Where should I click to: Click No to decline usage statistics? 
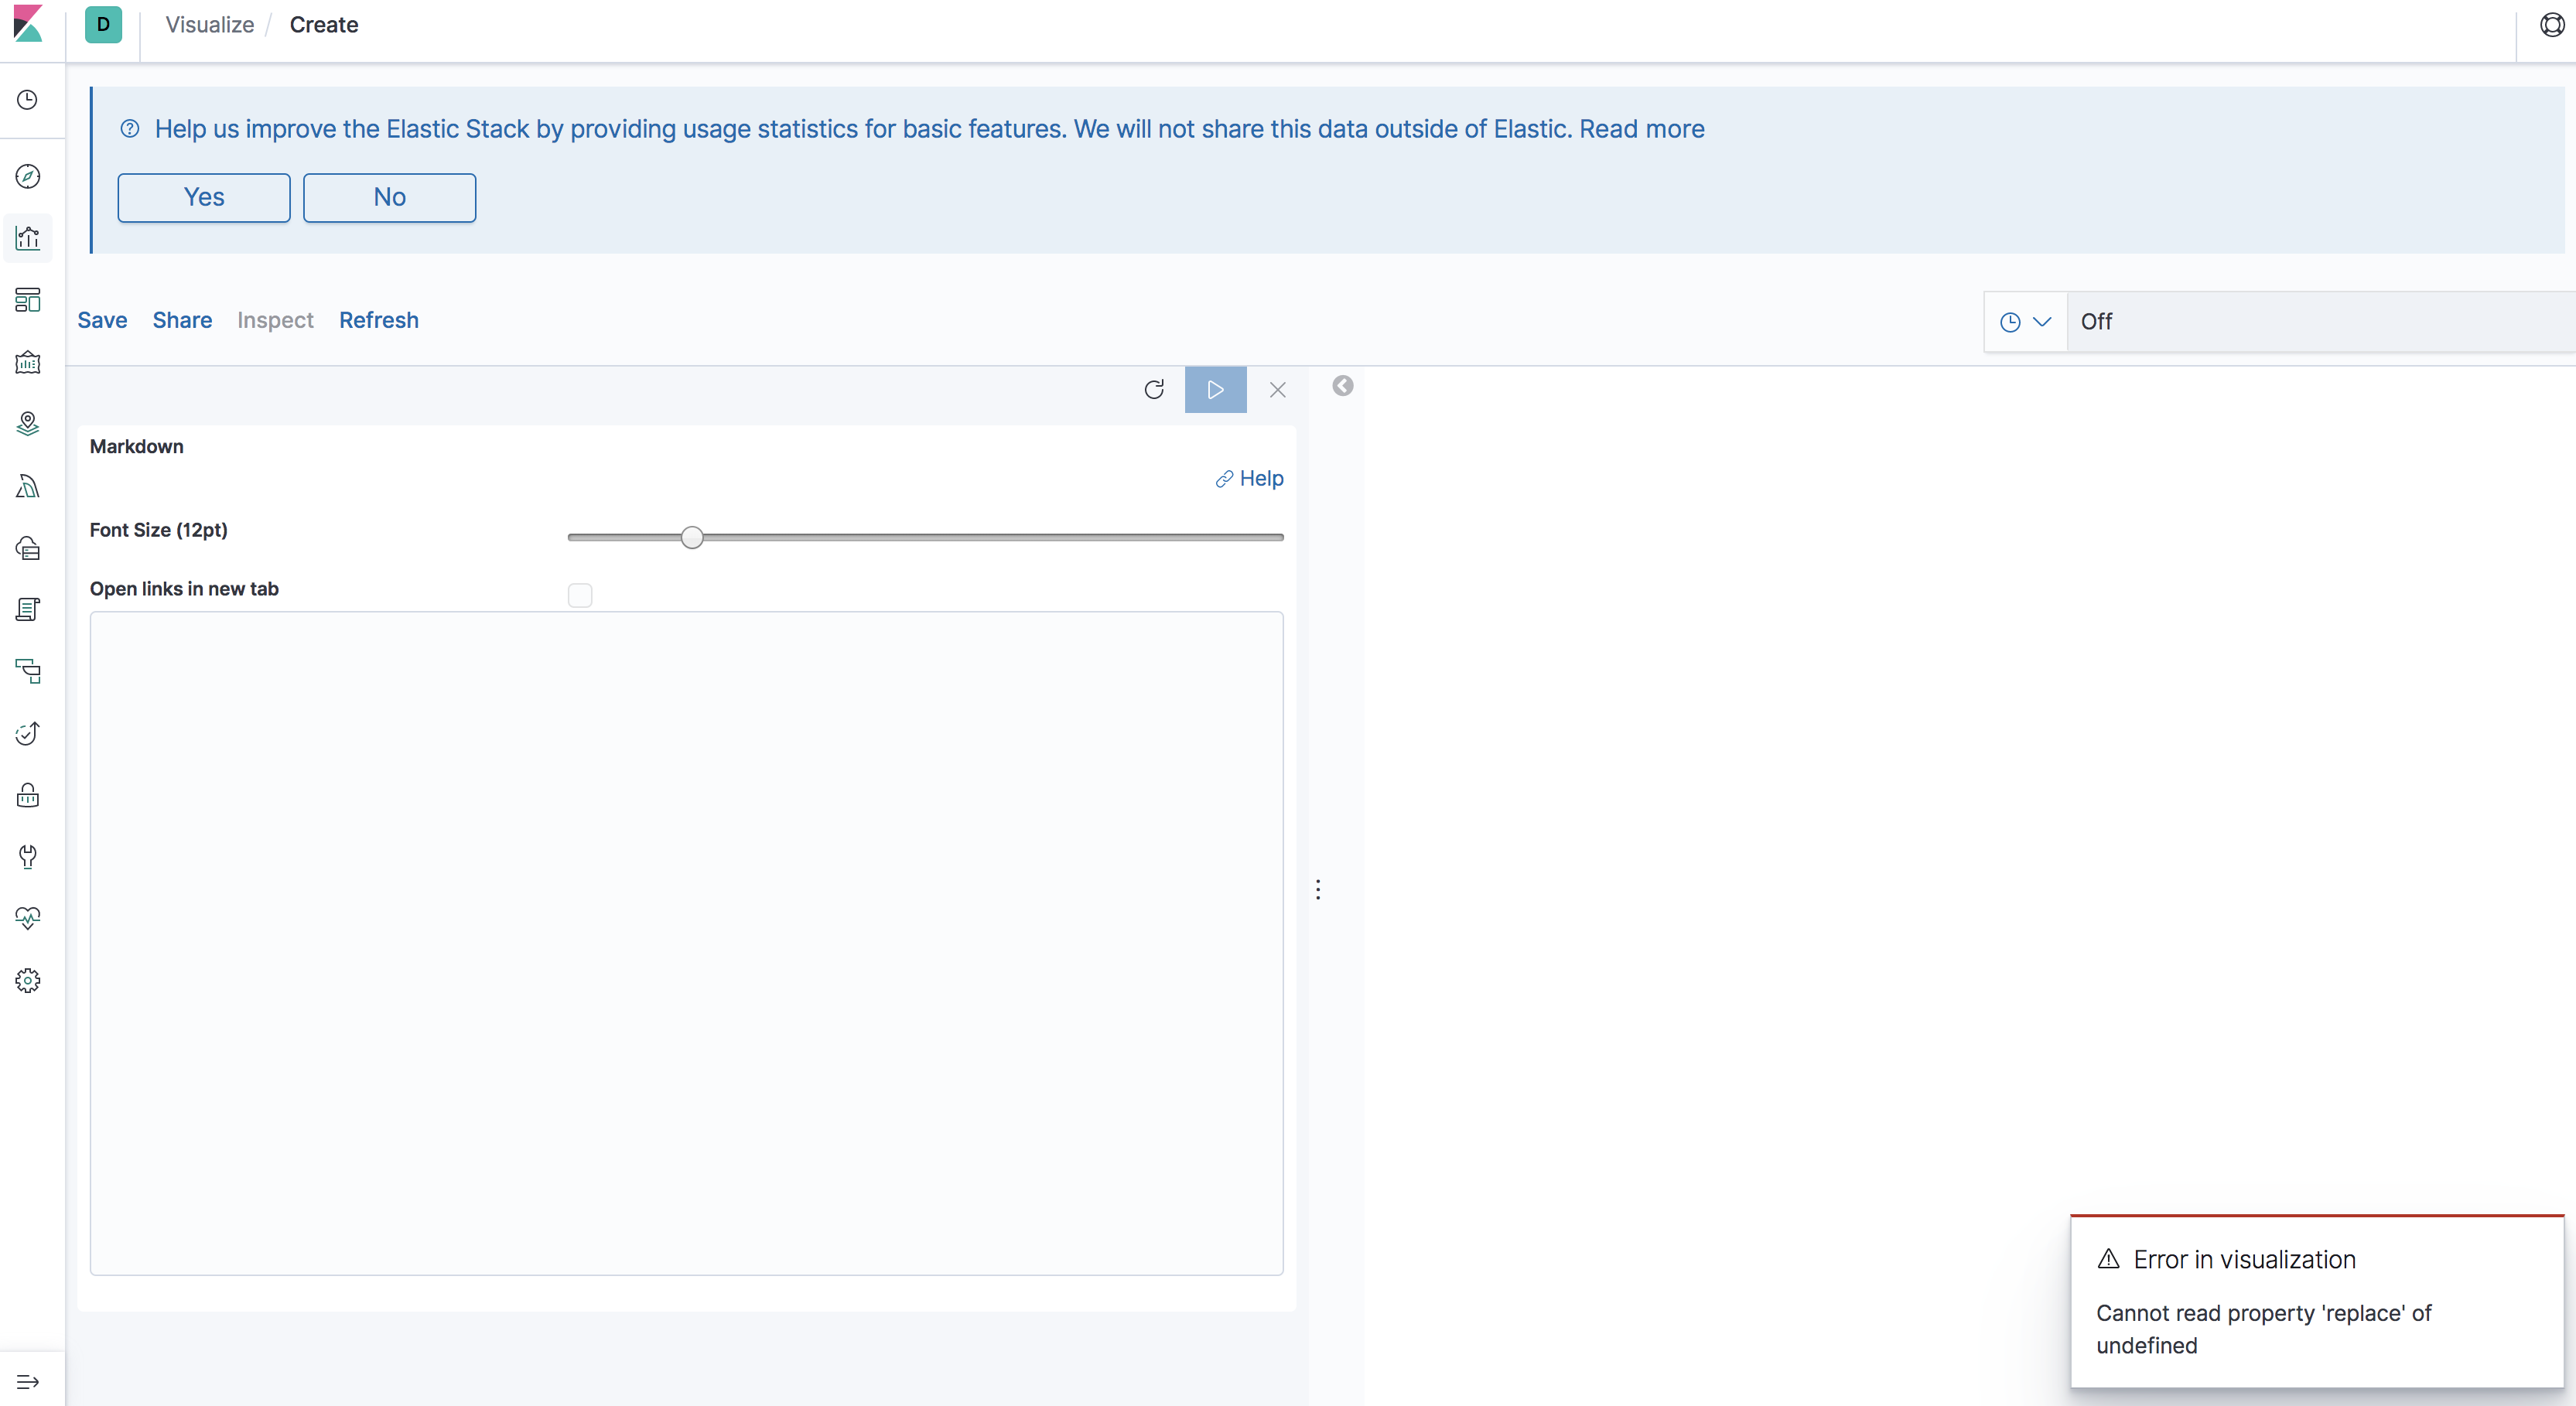point(389,197)
